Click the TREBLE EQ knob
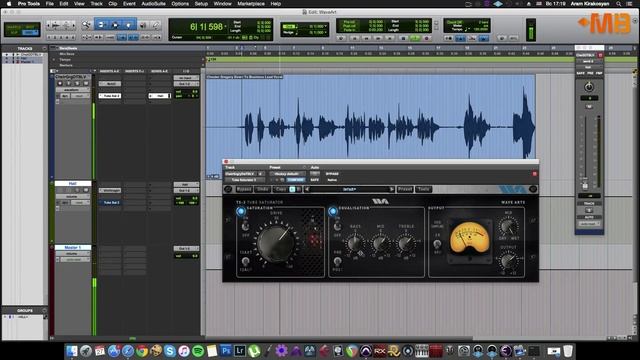The image size is (640, 360). [x=406, y=244]
